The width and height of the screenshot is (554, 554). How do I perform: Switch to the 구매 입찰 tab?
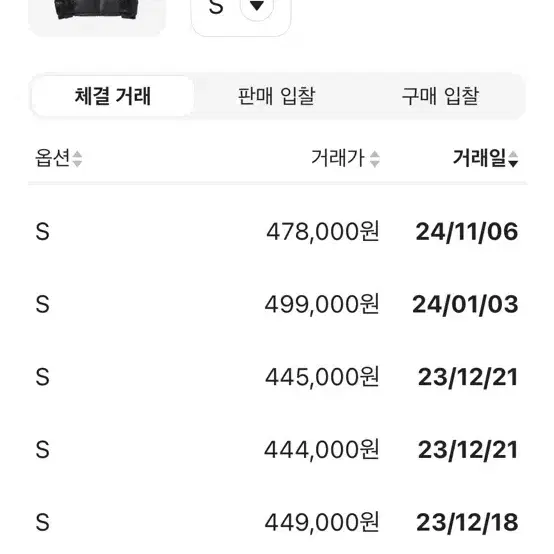click(x=440, y=96)
